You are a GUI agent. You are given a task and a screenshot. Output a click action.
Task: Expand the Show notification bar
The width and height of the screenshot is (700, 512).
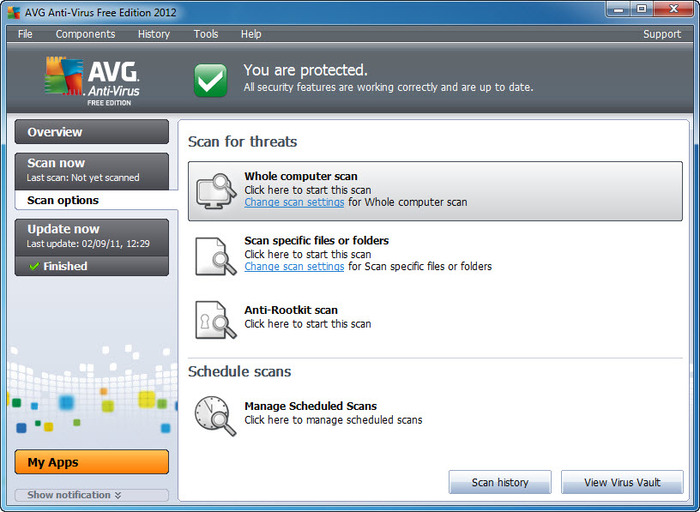pyautogui.click(x=92, y=495)
